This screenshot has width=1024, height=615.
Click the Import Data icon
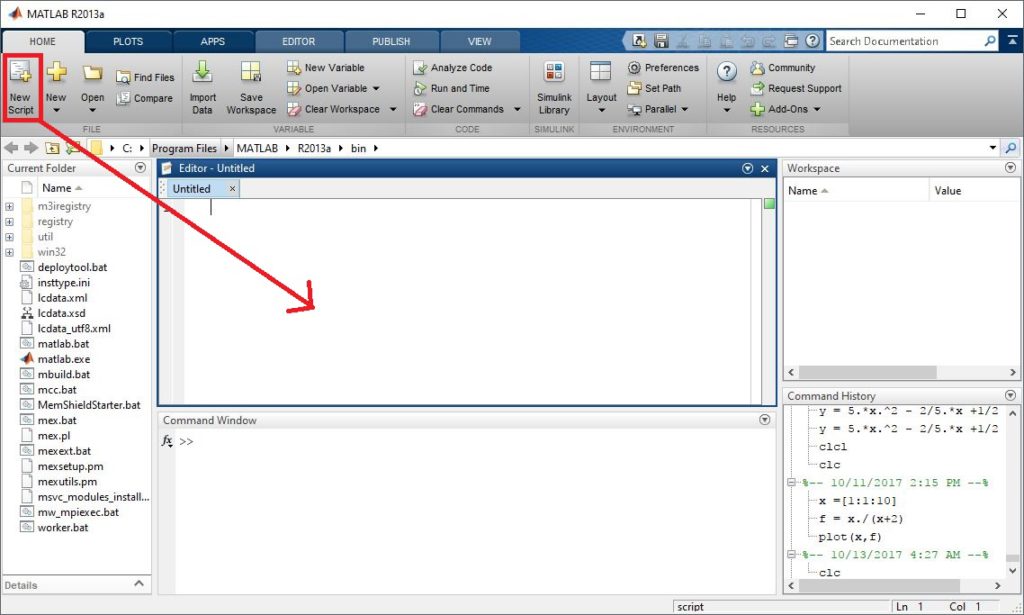[202, 87]
